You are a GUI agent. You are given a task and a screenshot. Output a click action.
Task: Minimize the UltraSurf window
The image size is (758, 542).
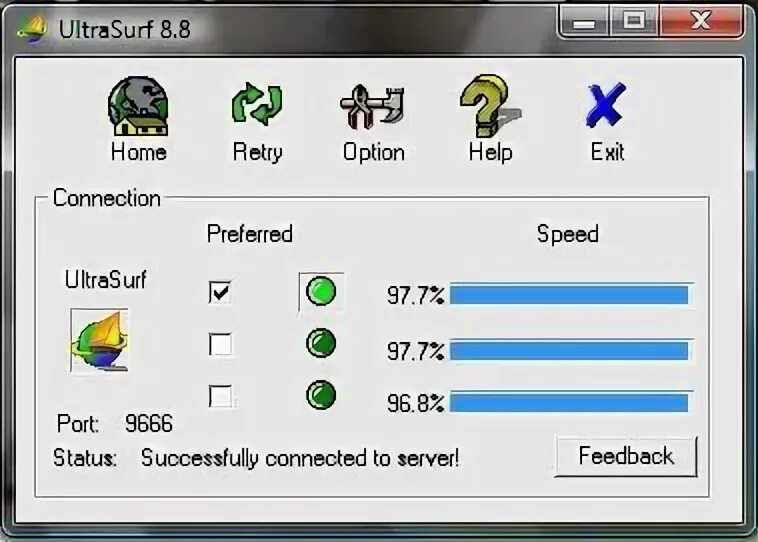(x=583, y=21)
